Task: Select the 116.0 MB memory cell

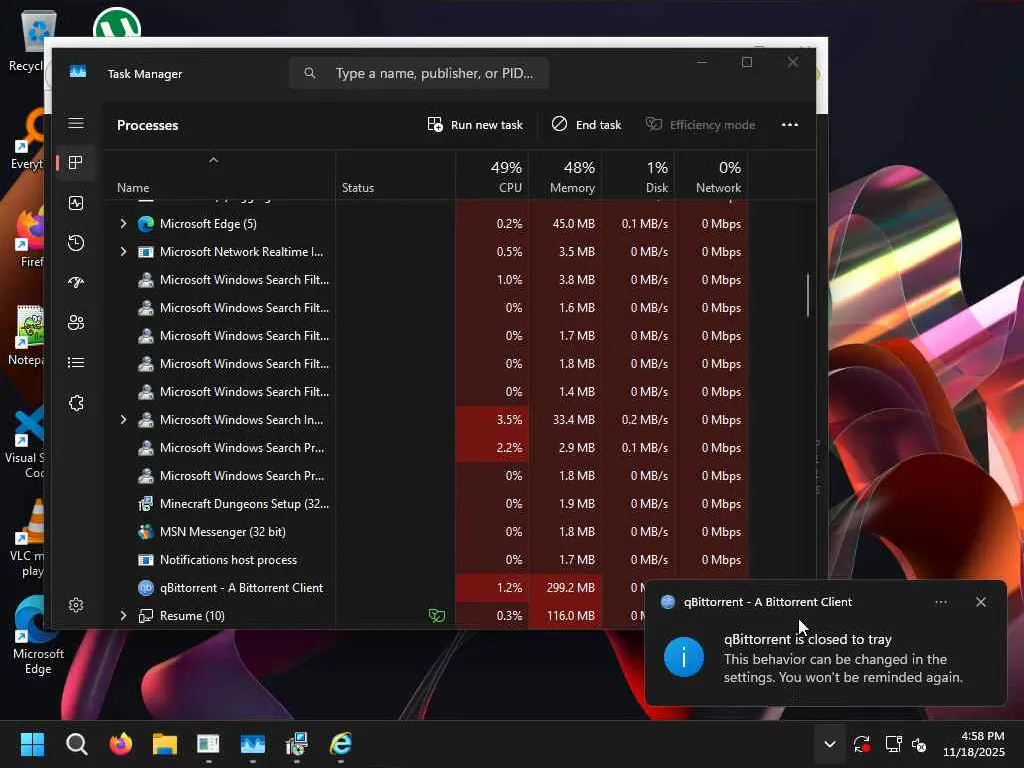Action: click(566, 616)
